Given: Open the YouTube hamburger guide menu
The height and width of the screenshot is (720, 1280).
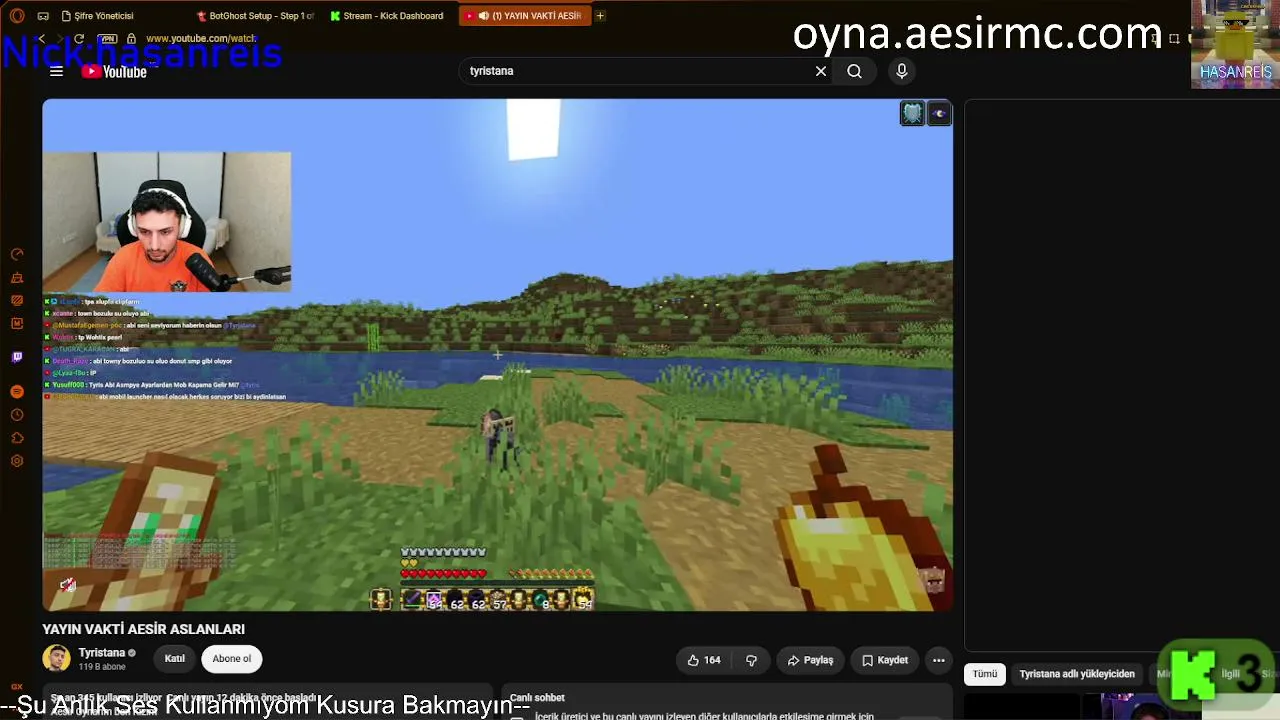Looking at the screenshot, I should 56,71.
